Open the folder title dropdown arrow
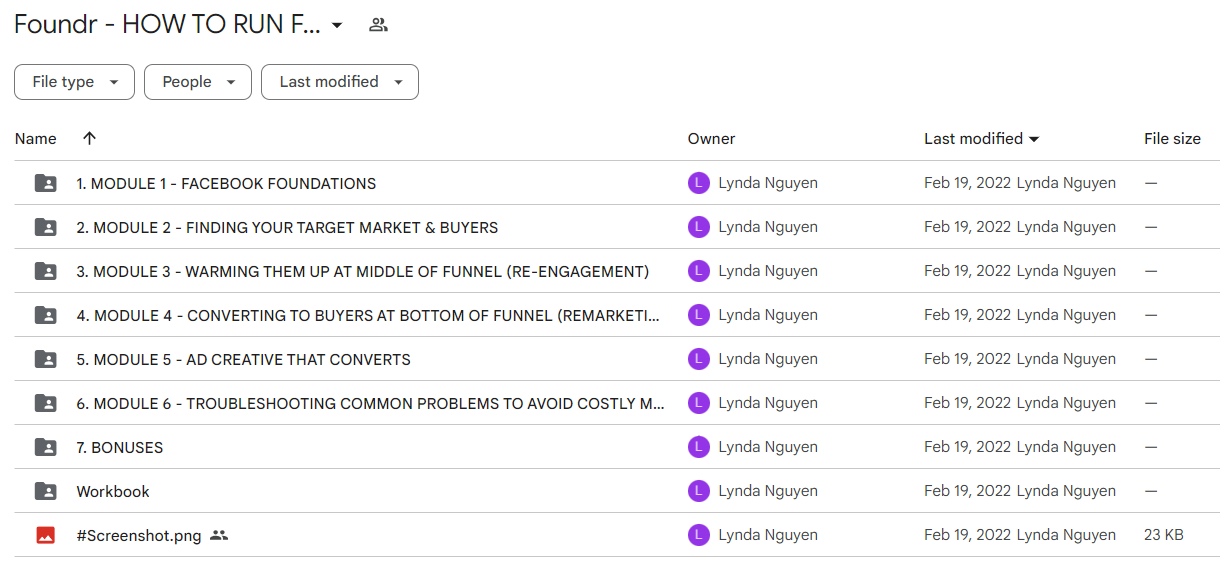 [x=337, y=25]
